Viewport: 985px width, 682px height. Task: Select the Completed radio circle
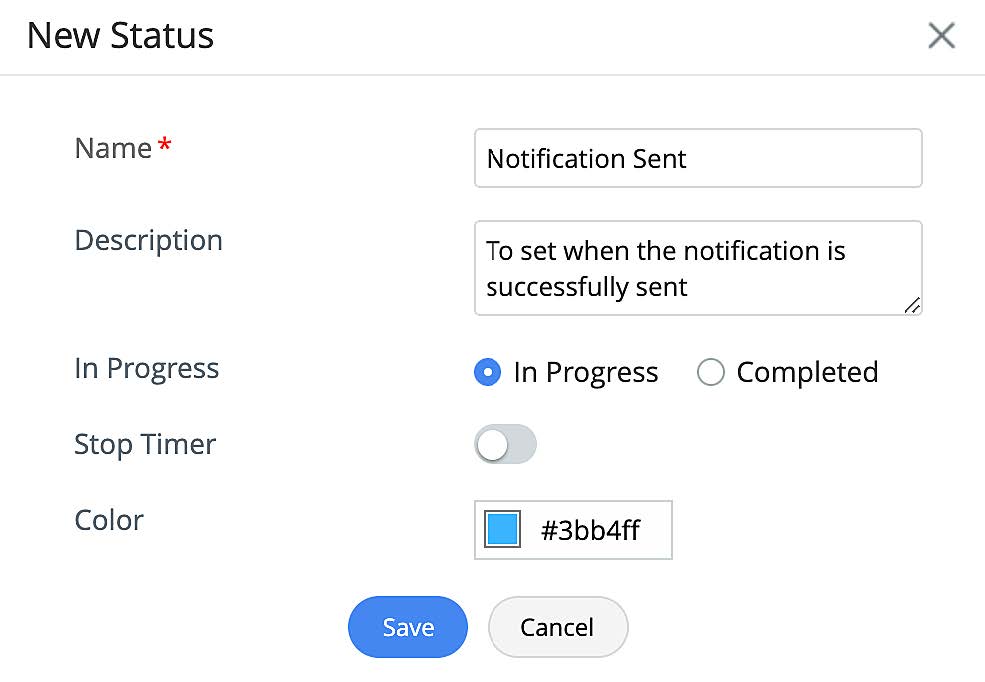tap(710, 373)
